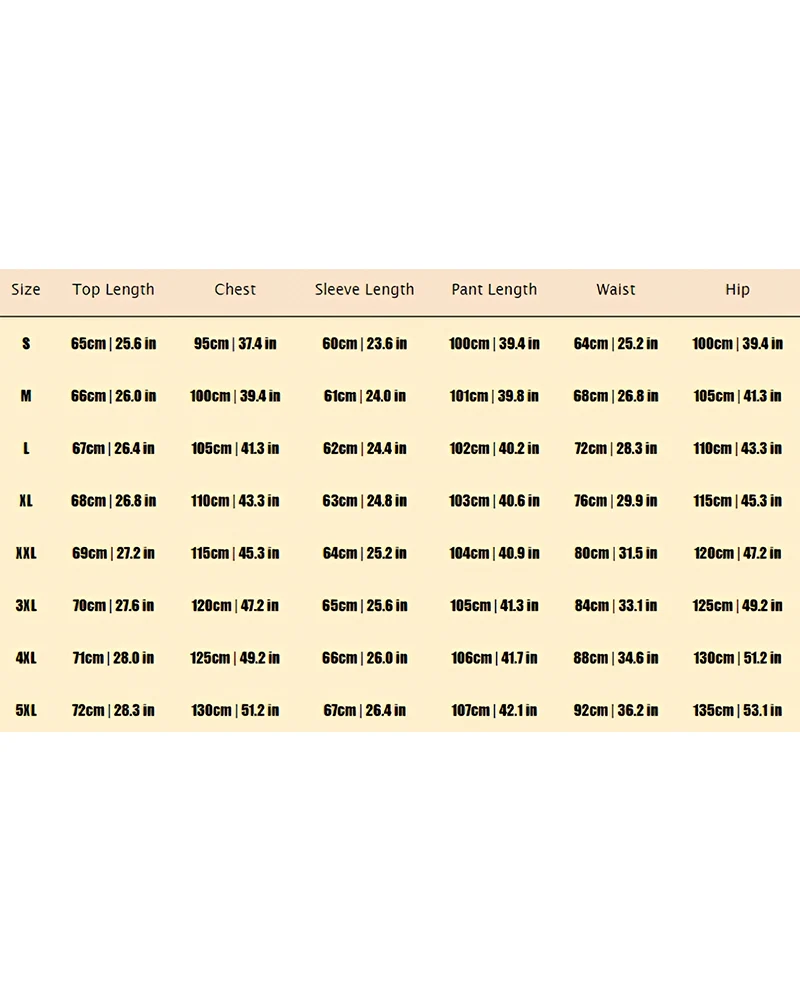Viewport: 800px width, 1000px height.
Task: Select the Sleeve Length column header
Action: pyautogui.click(x=364, y=290)
